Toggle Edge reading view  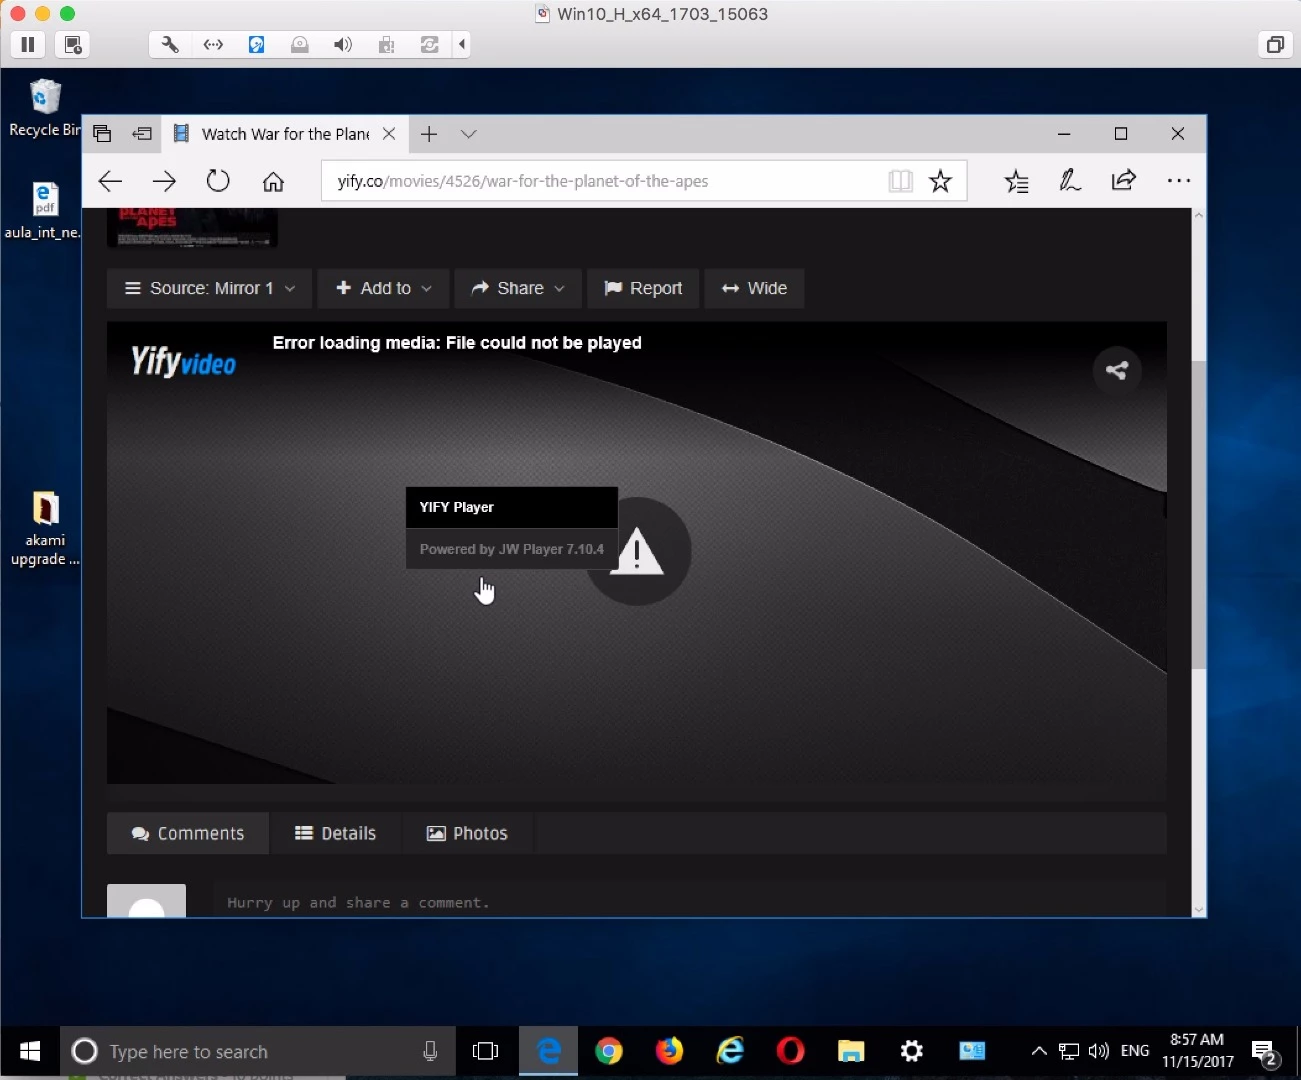click(x=900, y=181)
